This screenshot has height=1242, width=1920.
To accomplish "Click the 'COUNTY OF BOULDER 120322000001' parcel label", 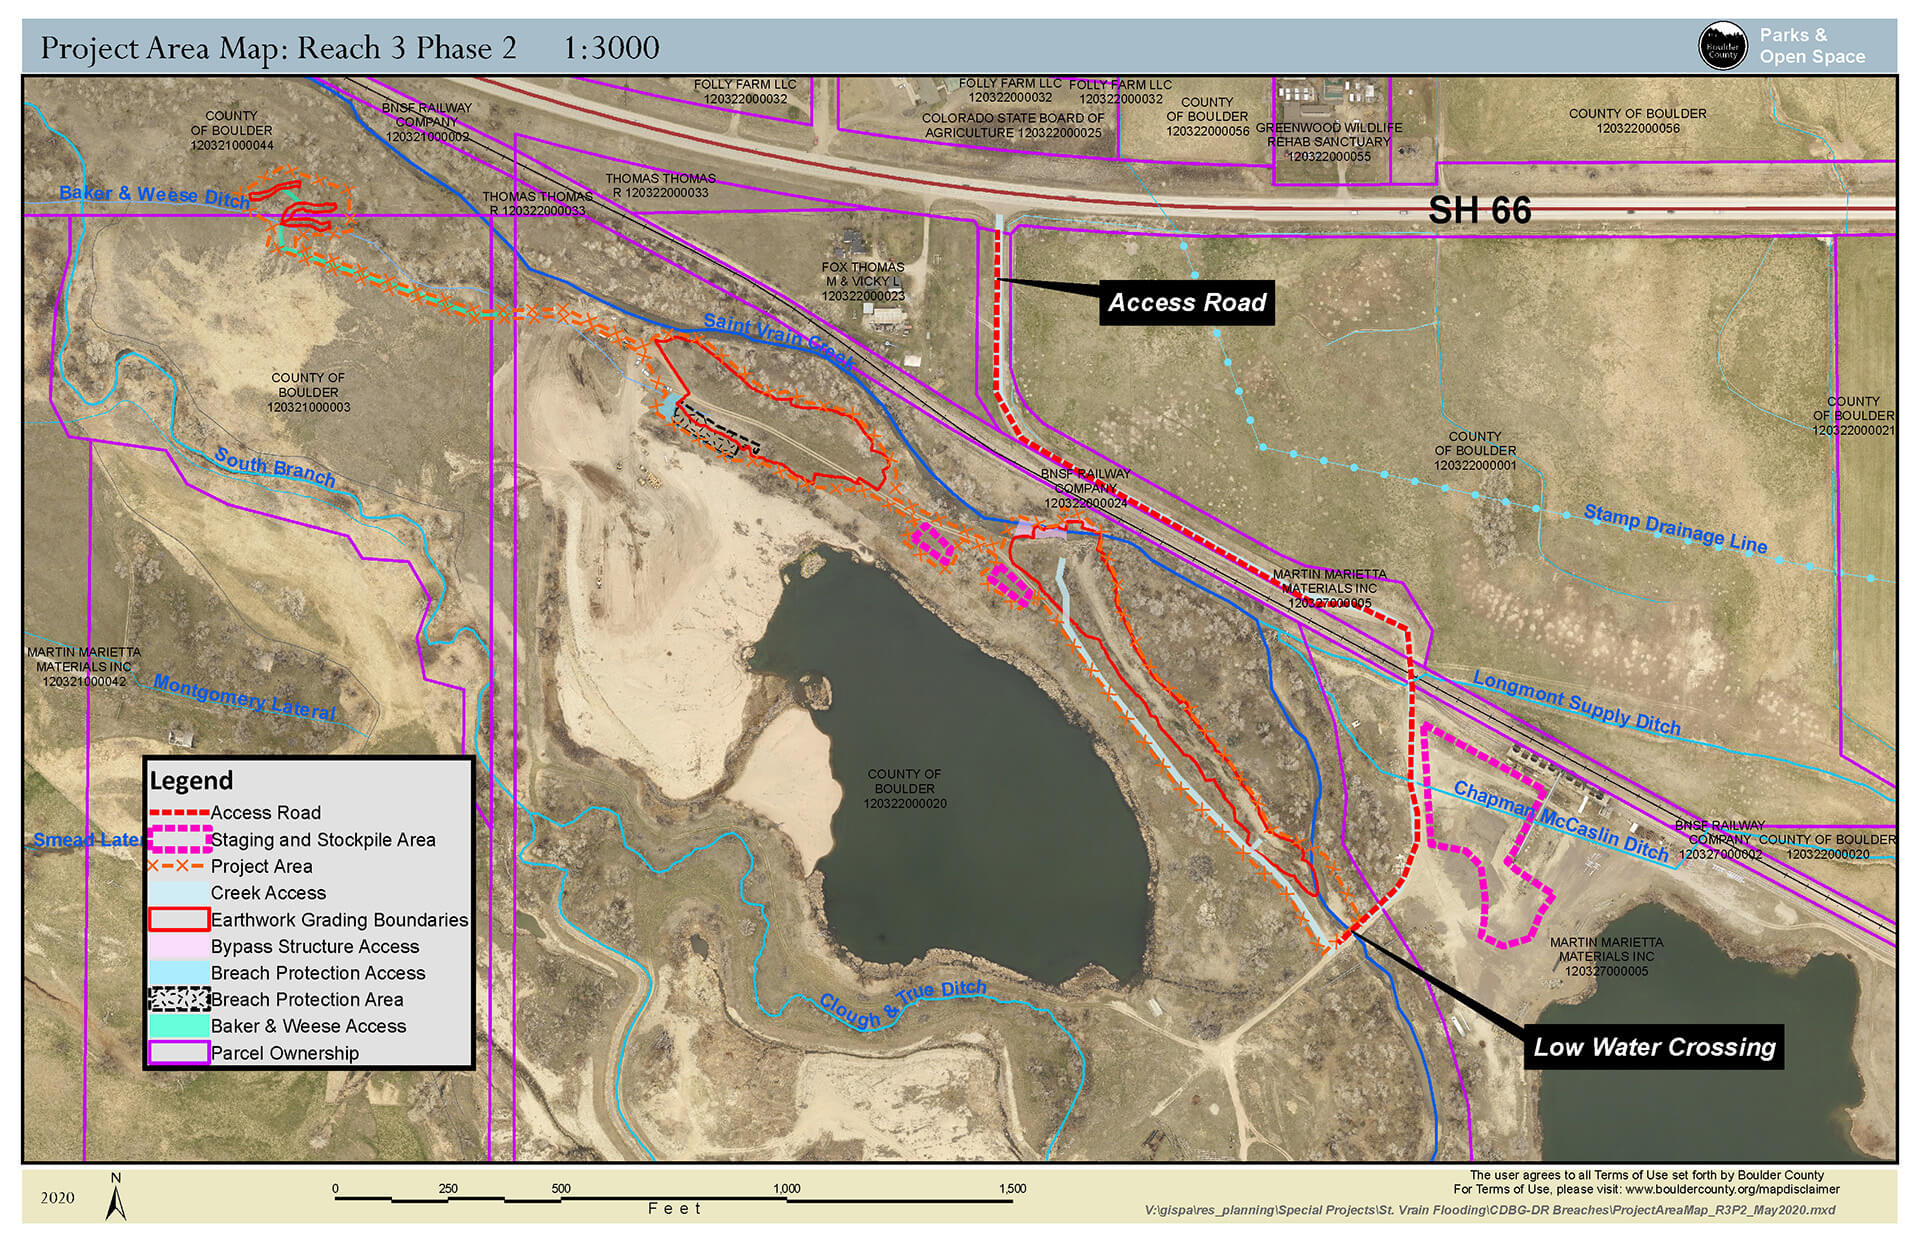I will (x=1475, y=451).
